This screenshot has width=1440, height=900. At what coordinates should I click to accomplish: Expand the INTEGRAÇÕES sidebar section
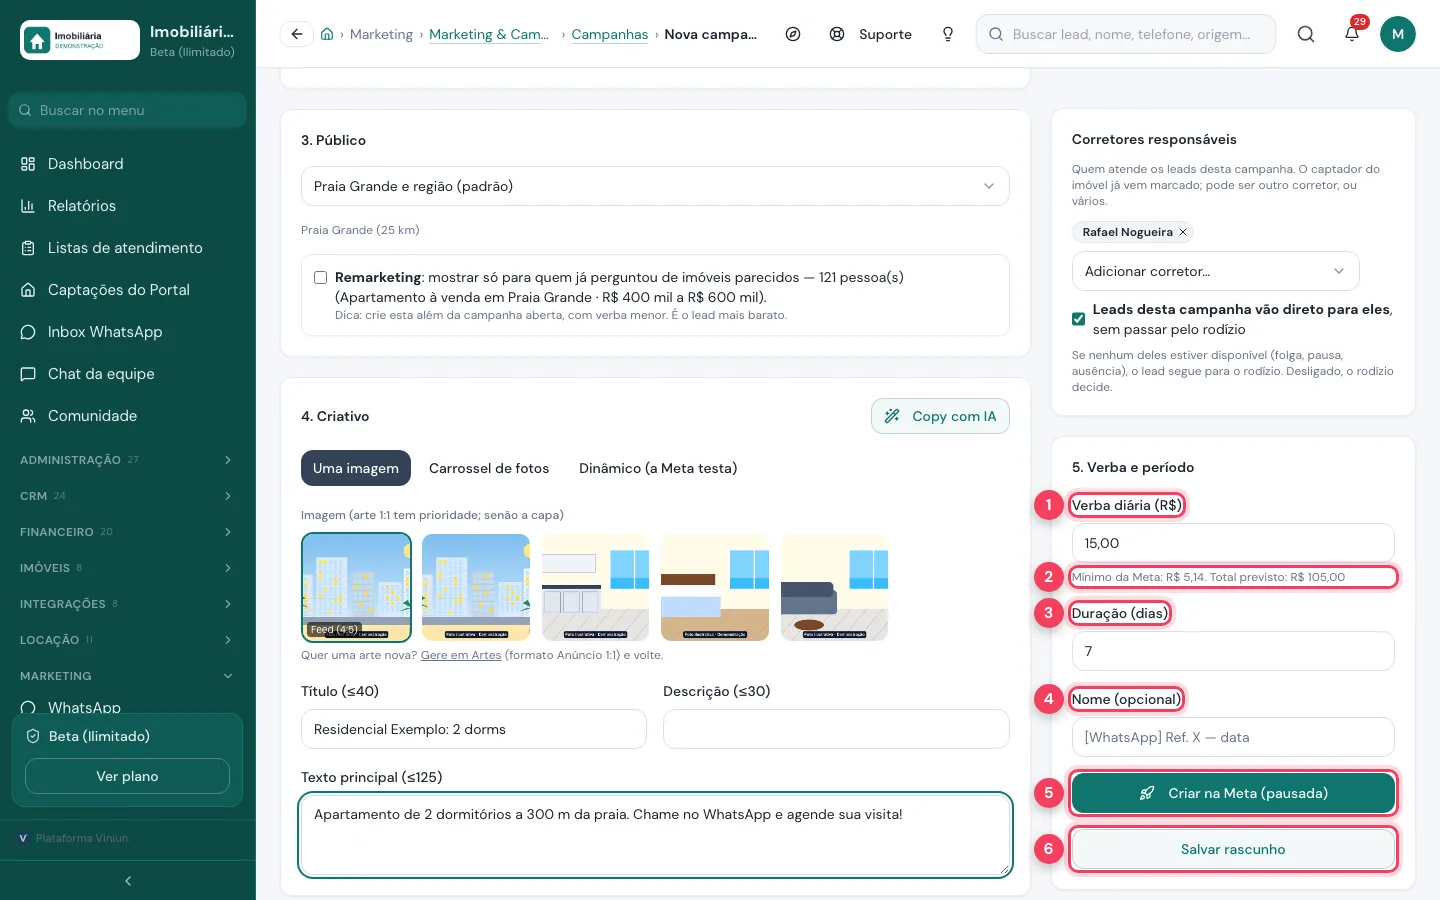pyautogui.click(x=128, y=604)
